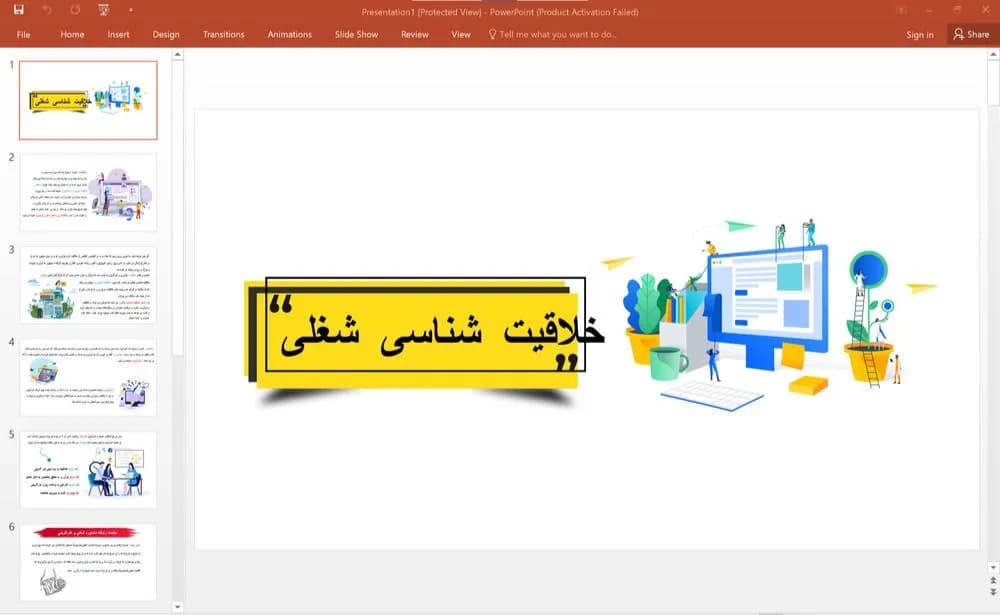Click thumbnail pane scroll up arrow
This screenshot has width=1000, height=615.
coord(178,55)
